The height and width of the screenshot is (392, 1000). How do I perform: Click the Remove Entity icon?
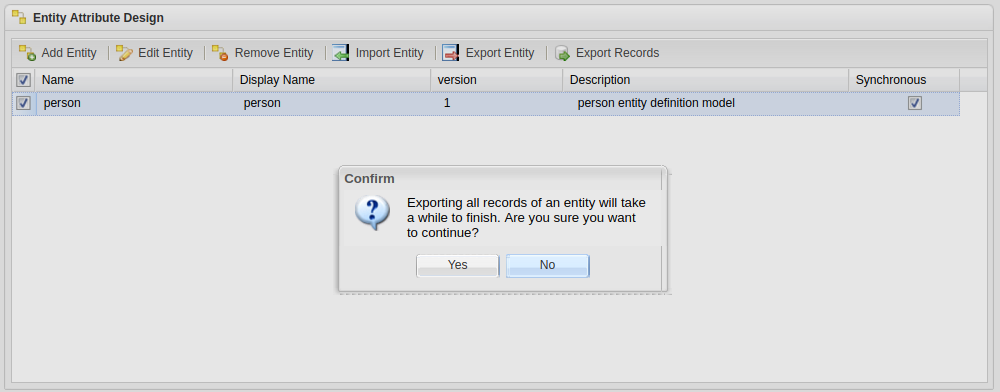pos(220,53)
